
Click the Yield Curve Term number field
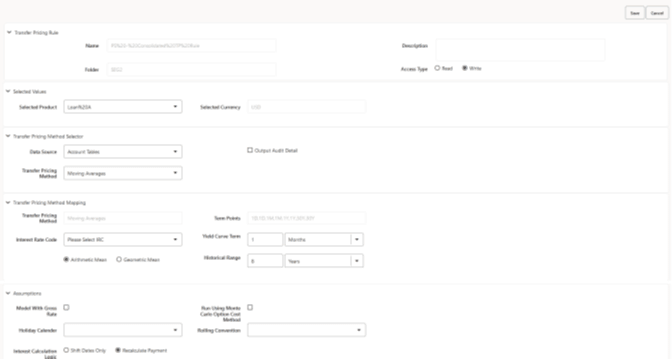(265, 240)
